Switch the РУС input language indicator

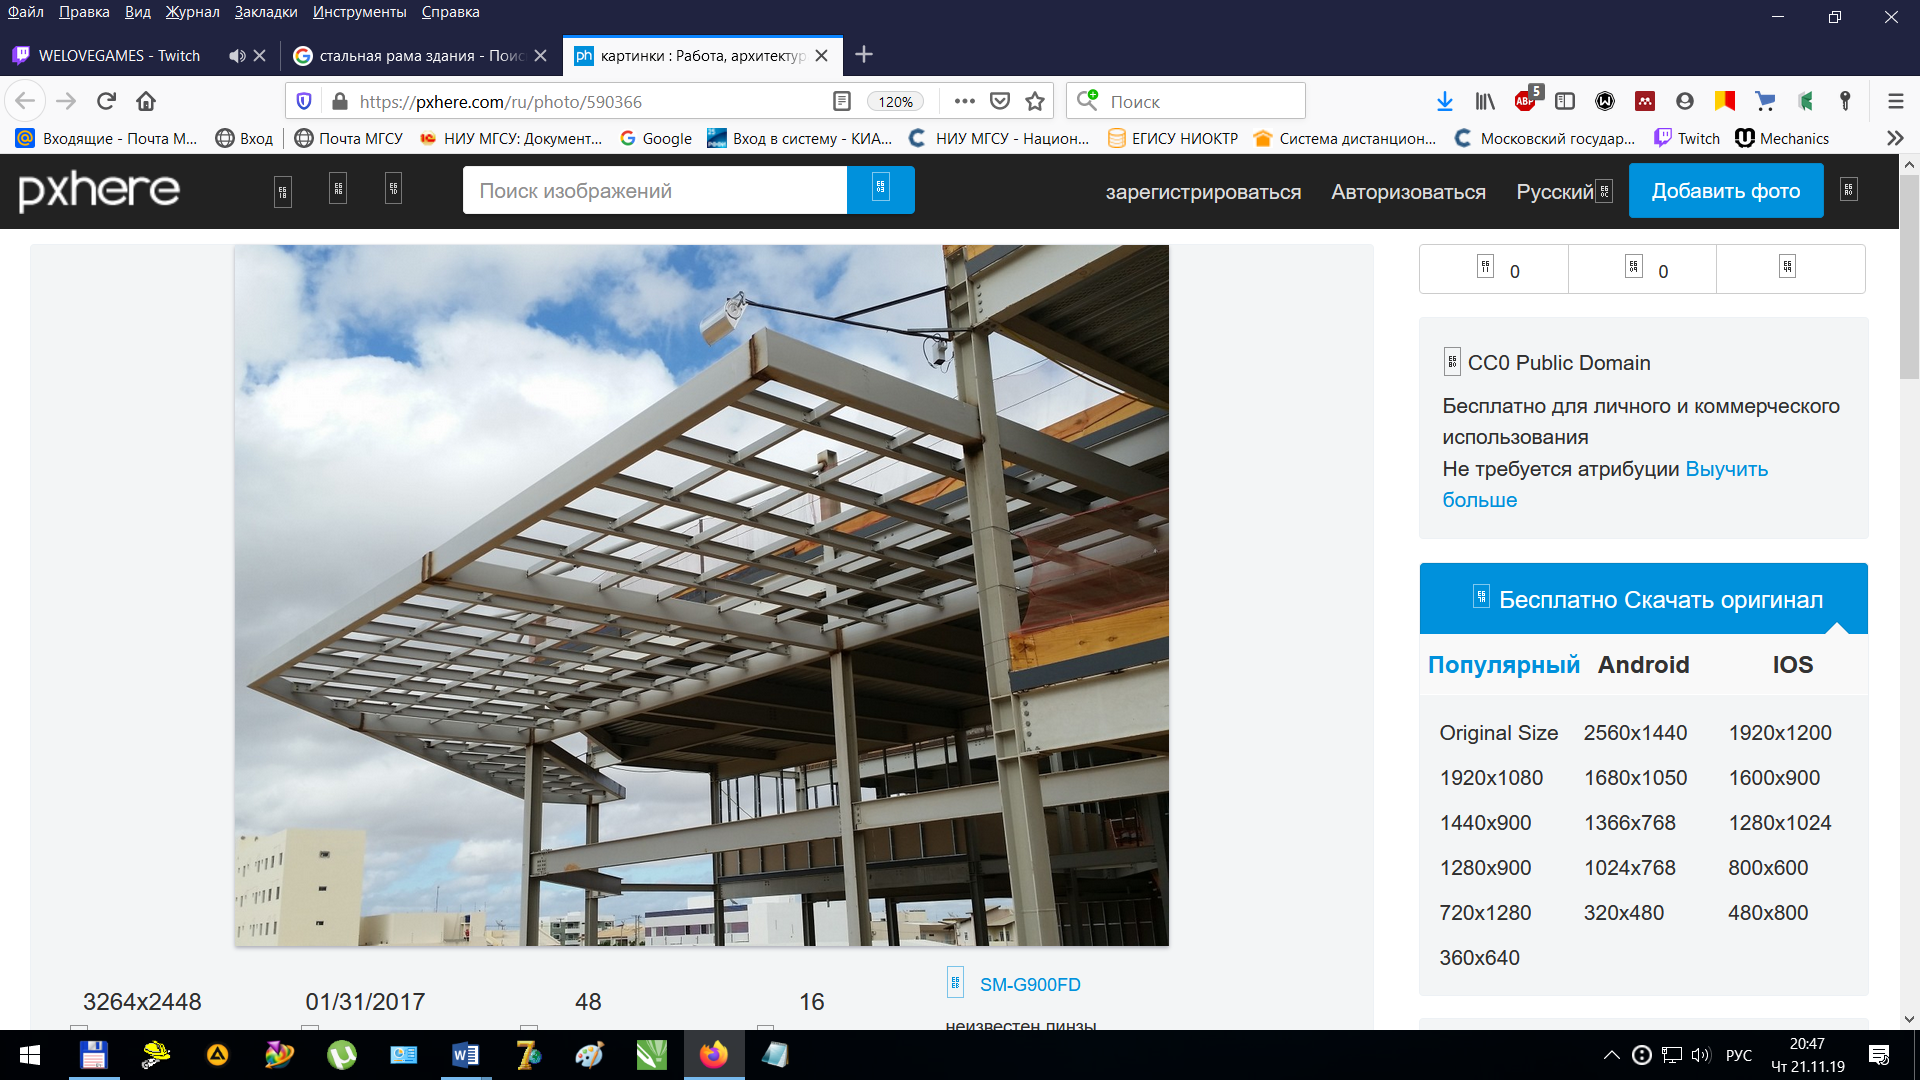click(1739, 1055)
